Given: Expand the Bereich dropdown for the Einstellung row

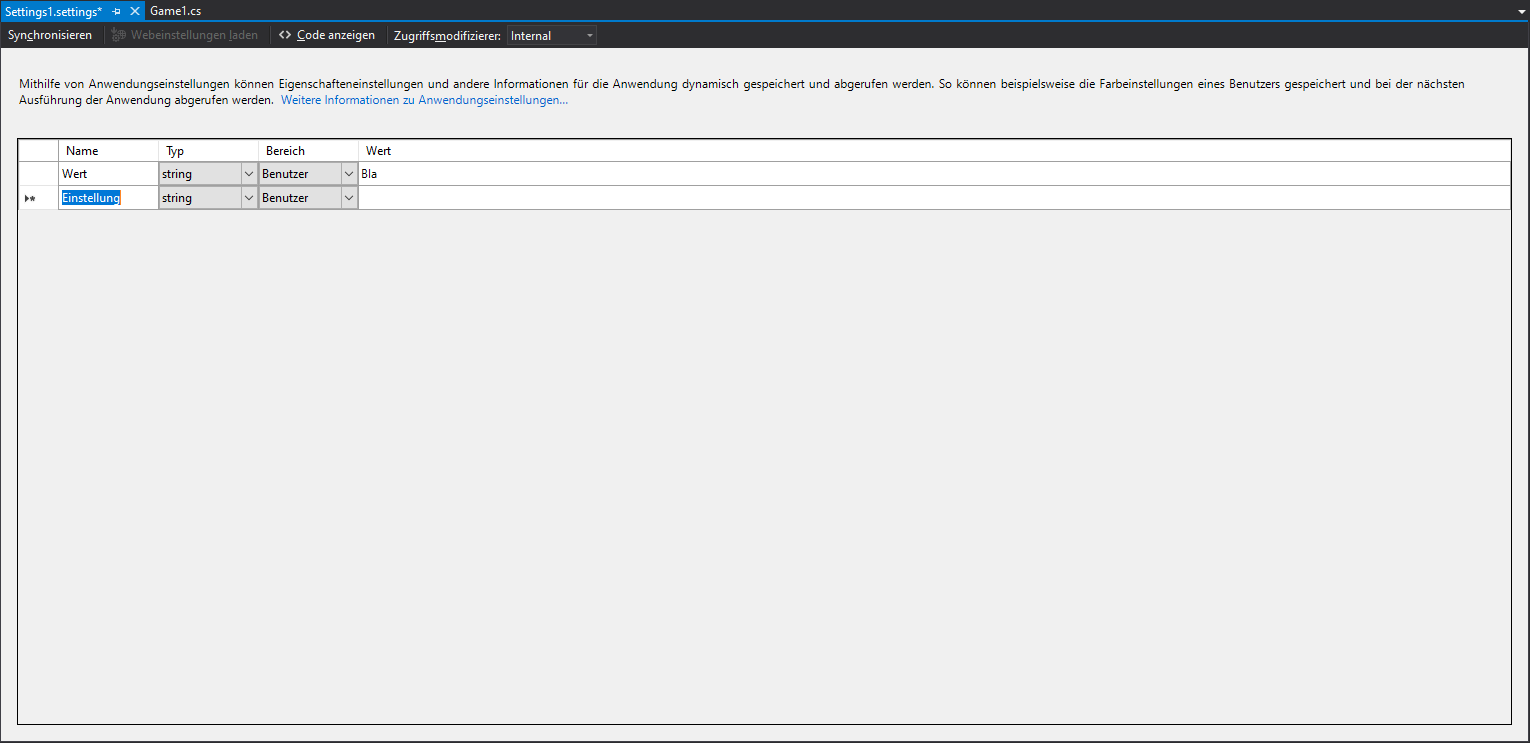Looking at the screenshot, I should pyautogui.click(x=348, y=198).
